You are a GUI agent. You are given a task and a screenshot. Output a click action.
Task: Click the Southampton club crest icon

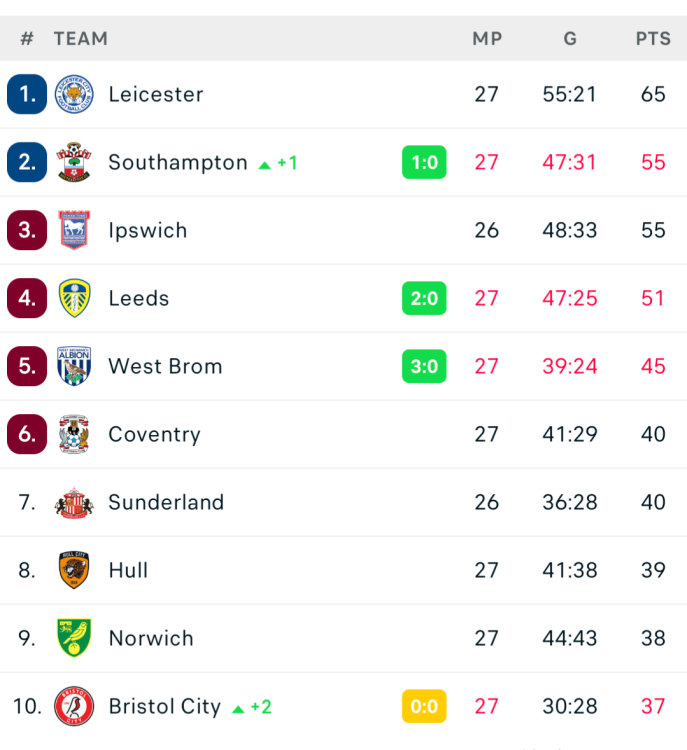coord(74,162)
